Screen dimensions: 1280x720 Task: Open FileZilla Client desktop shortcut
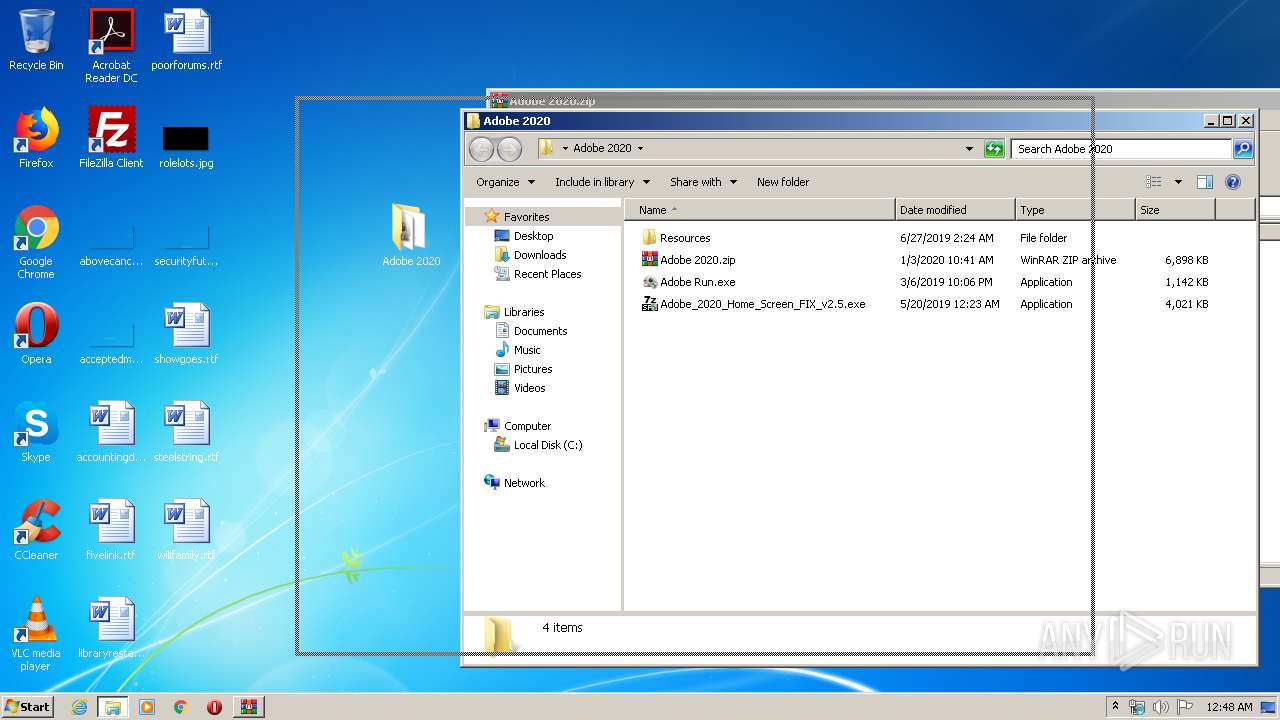[111, 138]
